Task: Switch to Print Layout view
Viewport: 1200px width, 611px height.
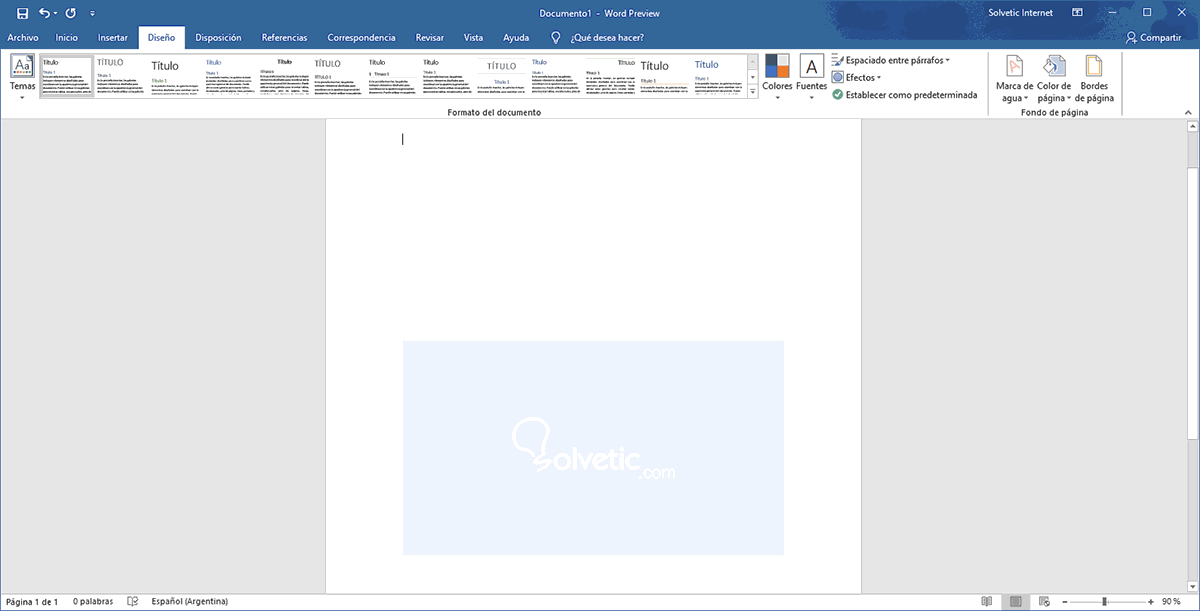Action: coord(1016,602)
